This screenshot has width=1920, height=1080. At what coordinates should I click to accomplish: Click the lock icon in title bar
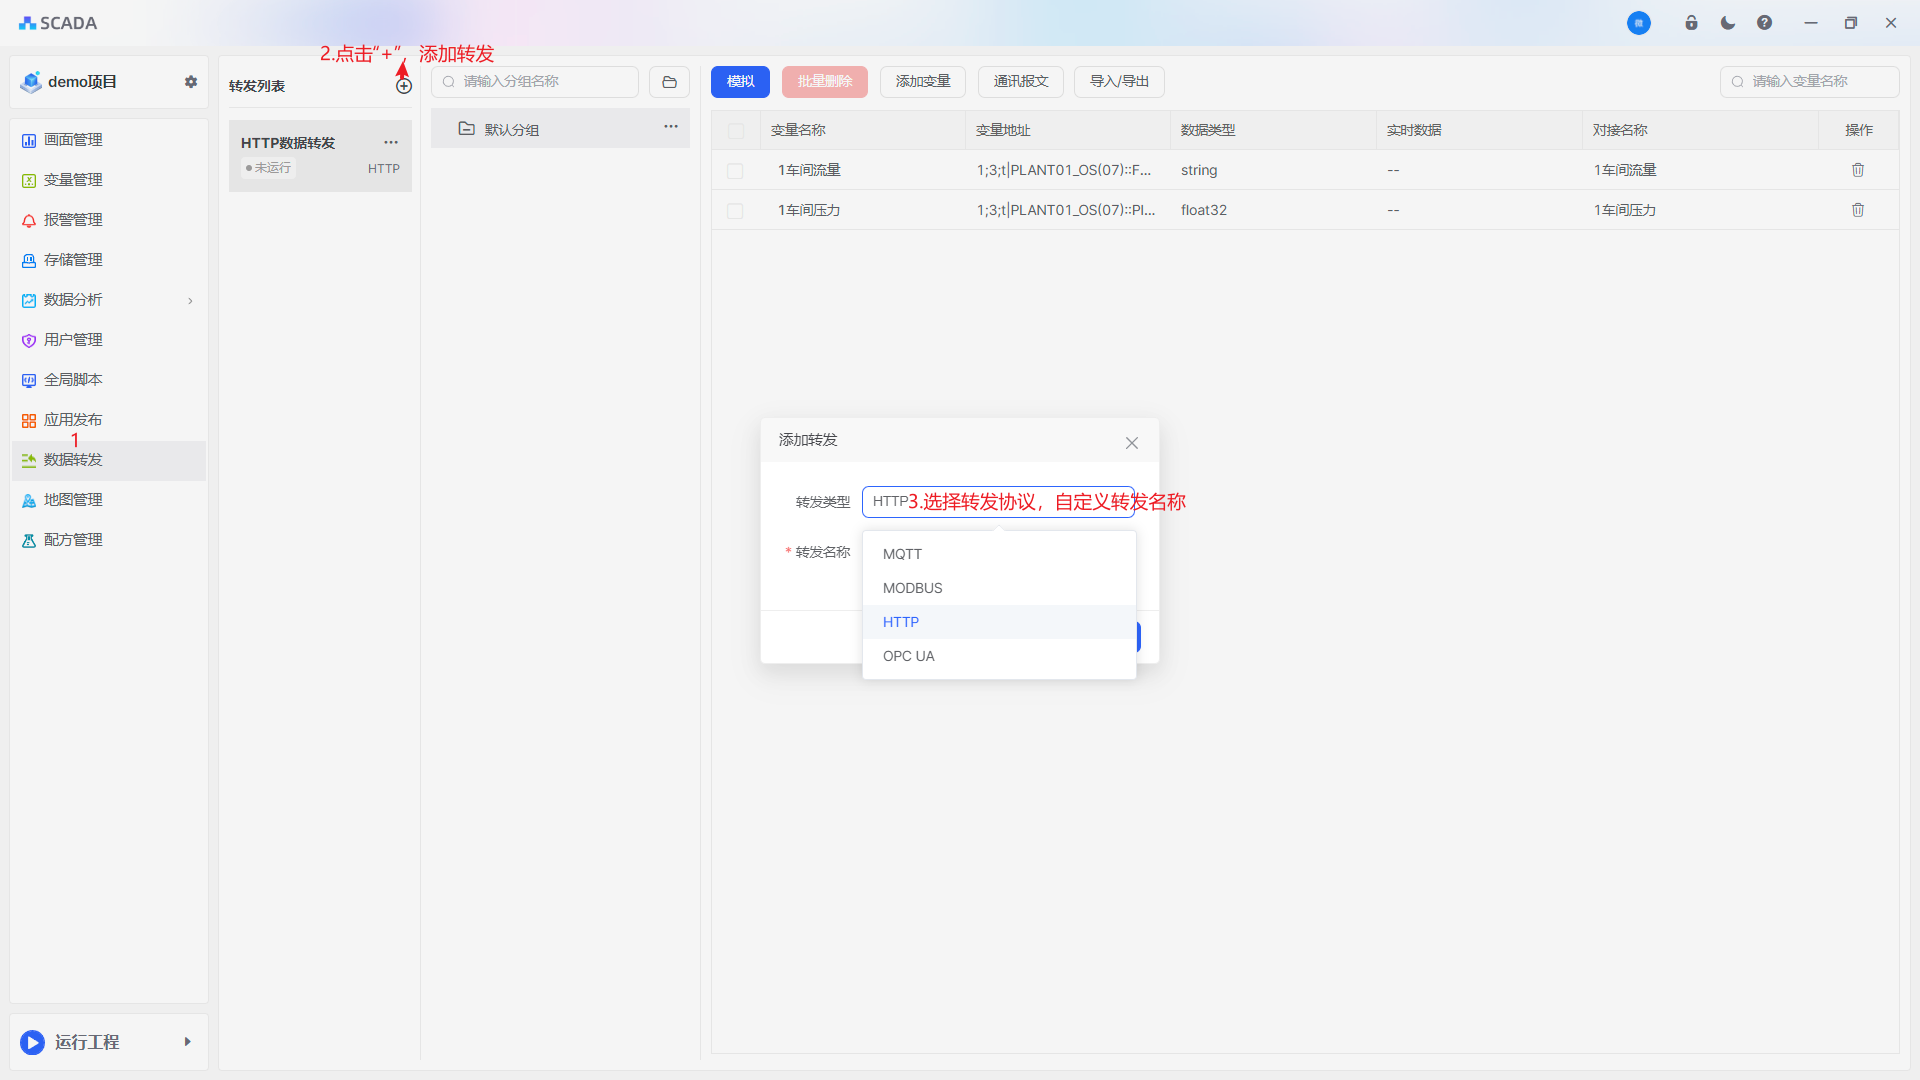(1691, 23)
